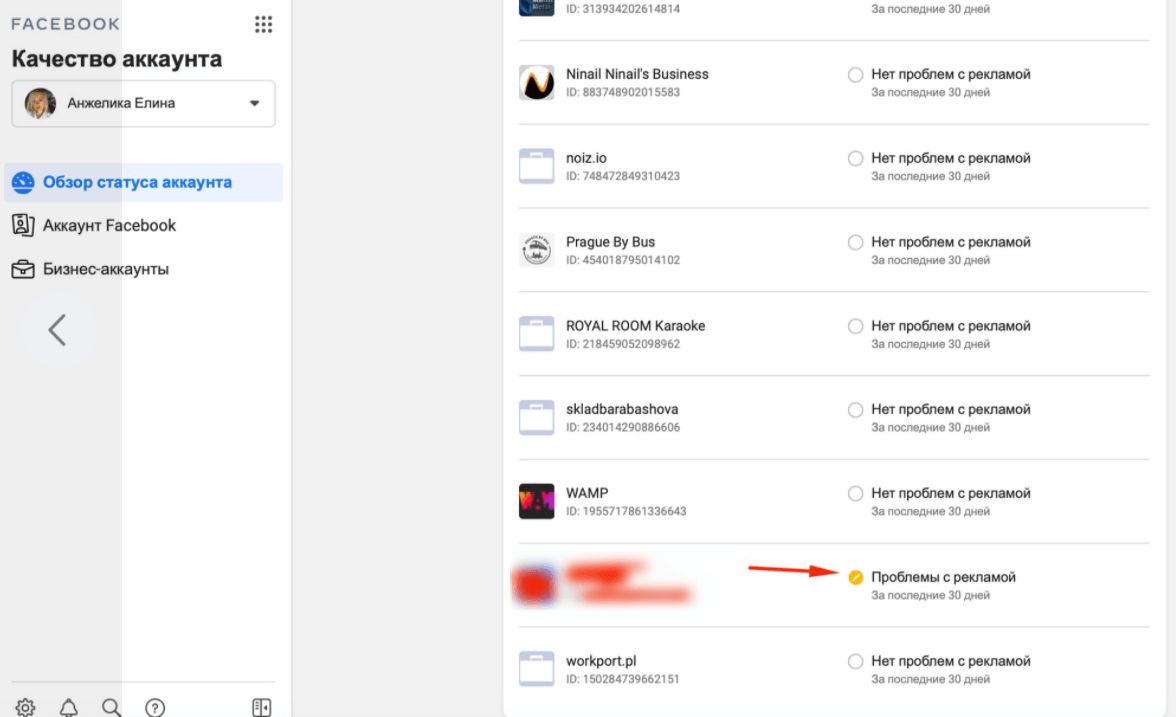Open noiz.io business account
The image size is (1176, 717).
point(586,158)
